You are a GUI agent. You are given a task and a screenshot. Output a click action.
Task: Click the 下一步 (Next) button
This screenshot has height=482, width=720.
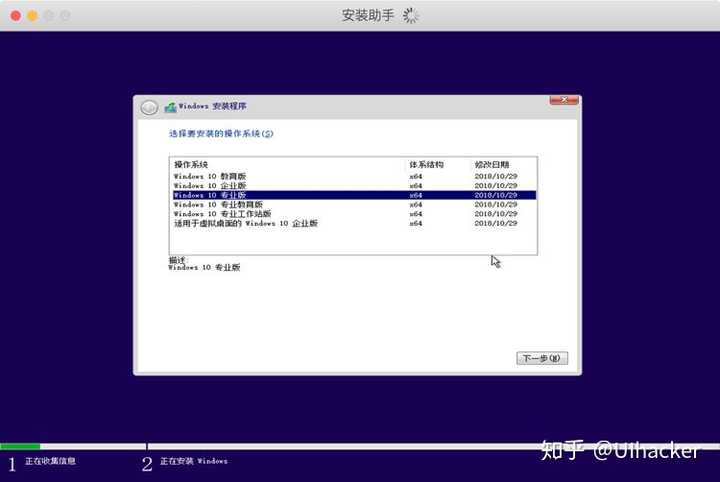(542, 358)
